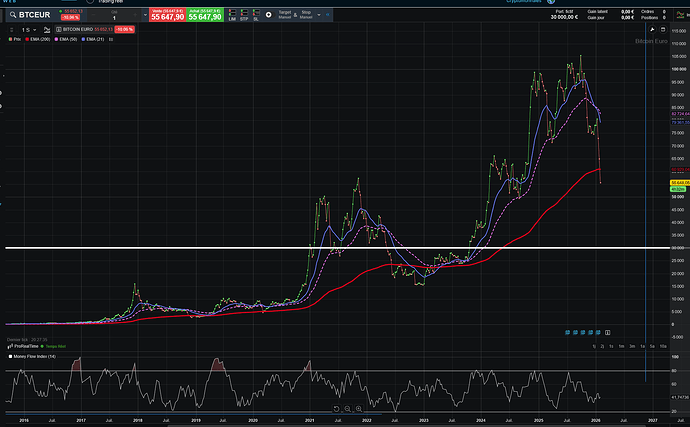Viewport: 690px width, 427px height.
Task: Click the Money Flow Index (14) label
Action: click(35, 355)
